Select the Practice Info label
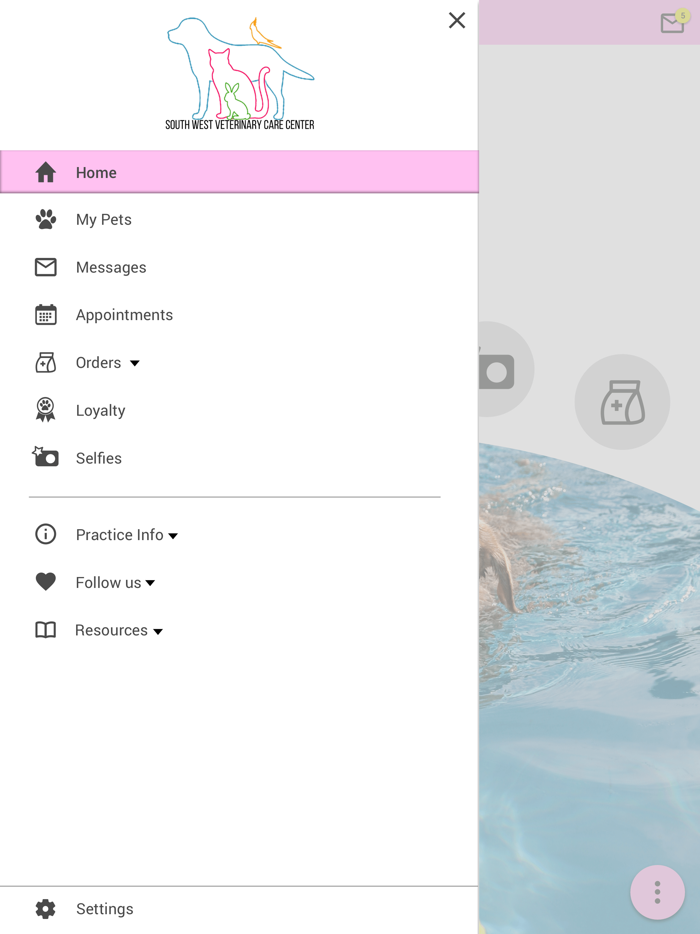Viewport: 700px width, 934px height. [119, 535]
